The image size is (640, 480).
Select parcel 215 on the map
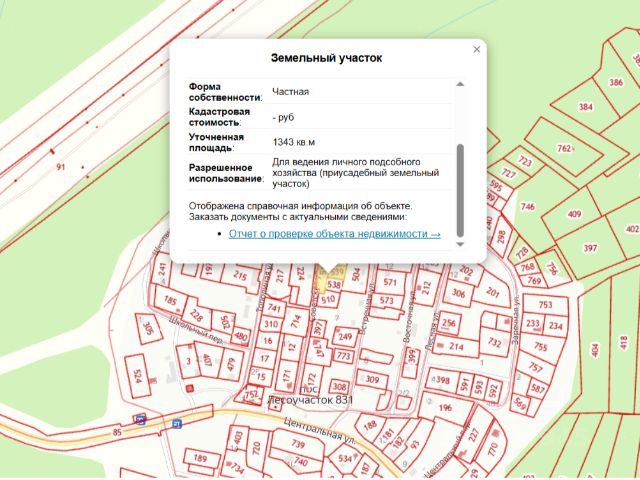240,276
